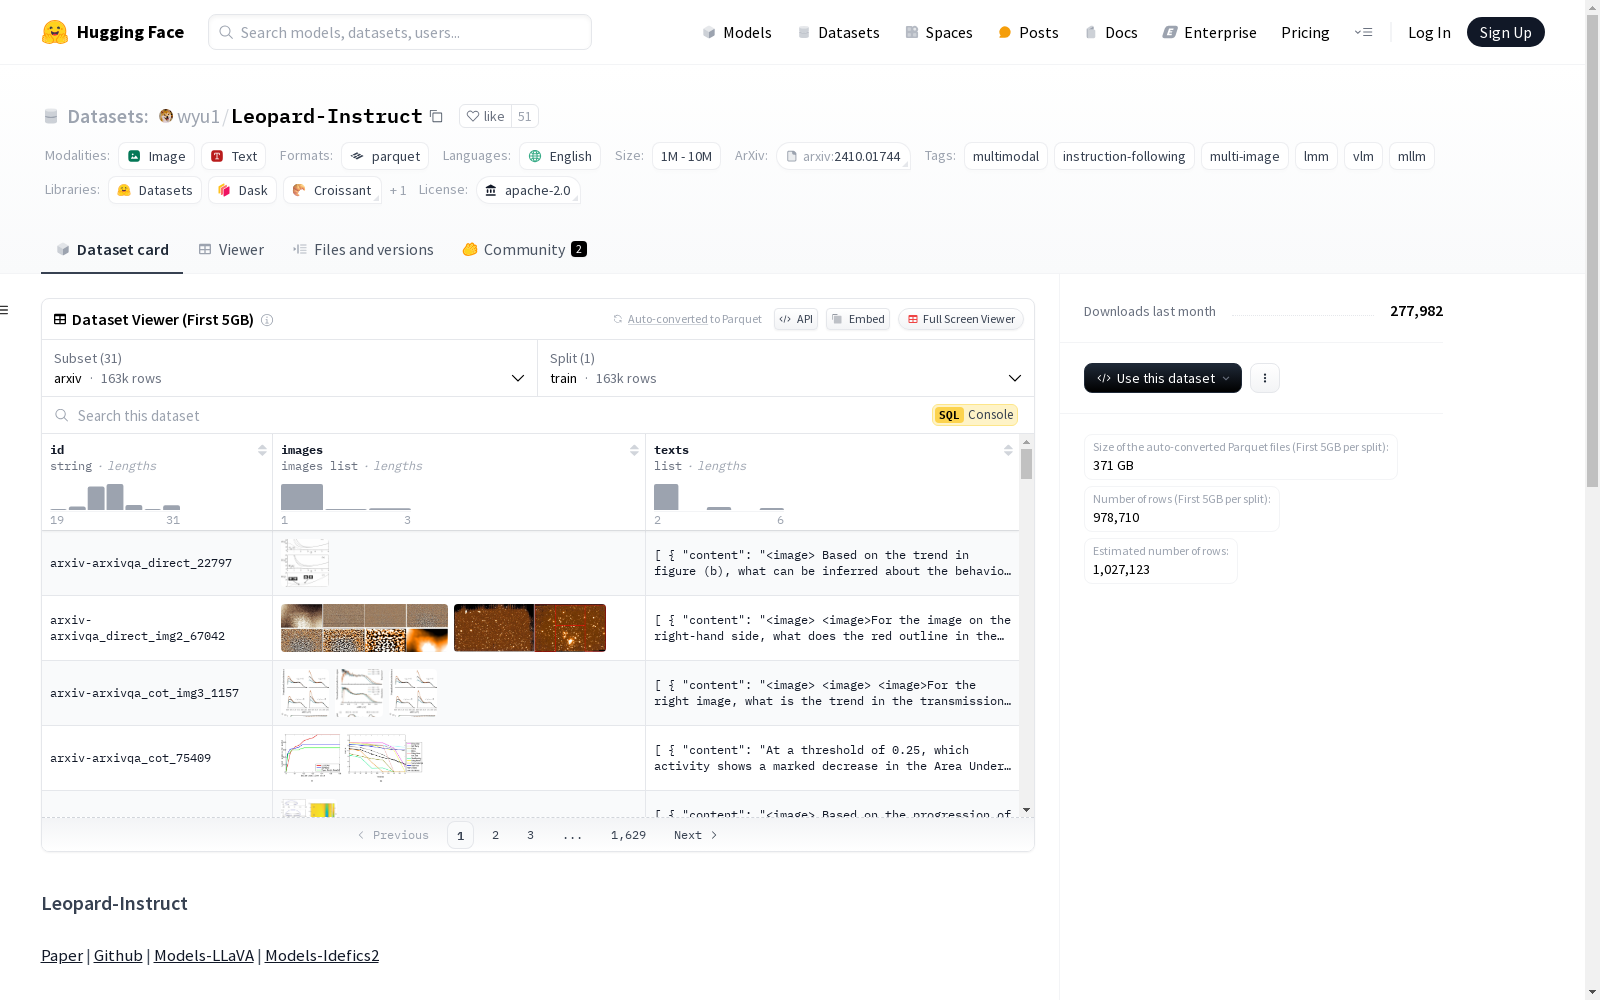Go to the Next page of rows

point(696,835)
